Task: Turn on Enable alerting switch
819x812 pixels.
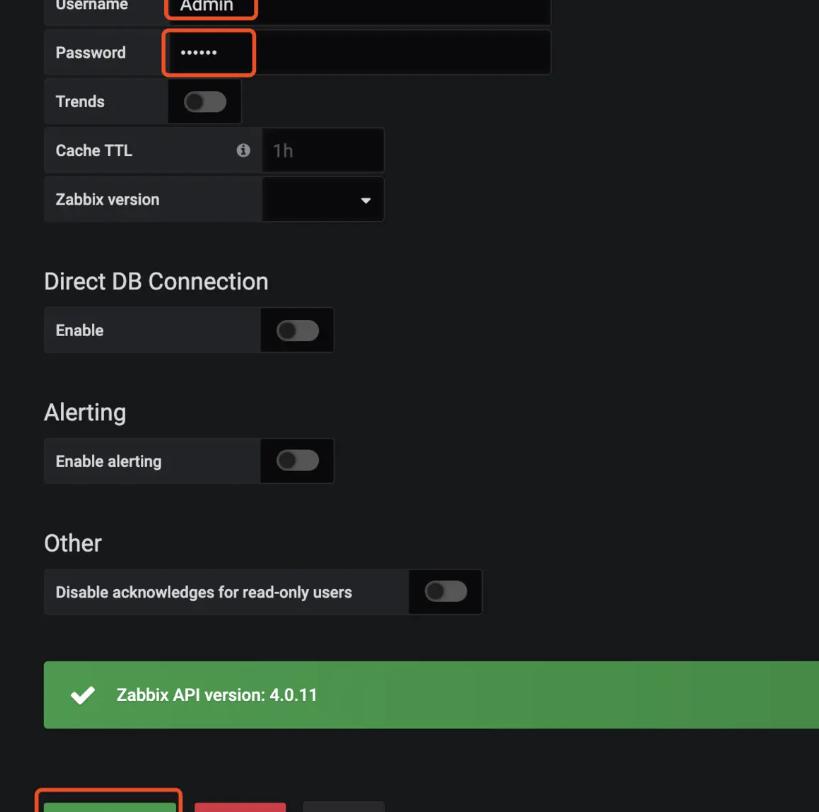Action: (x=297, y=461)
